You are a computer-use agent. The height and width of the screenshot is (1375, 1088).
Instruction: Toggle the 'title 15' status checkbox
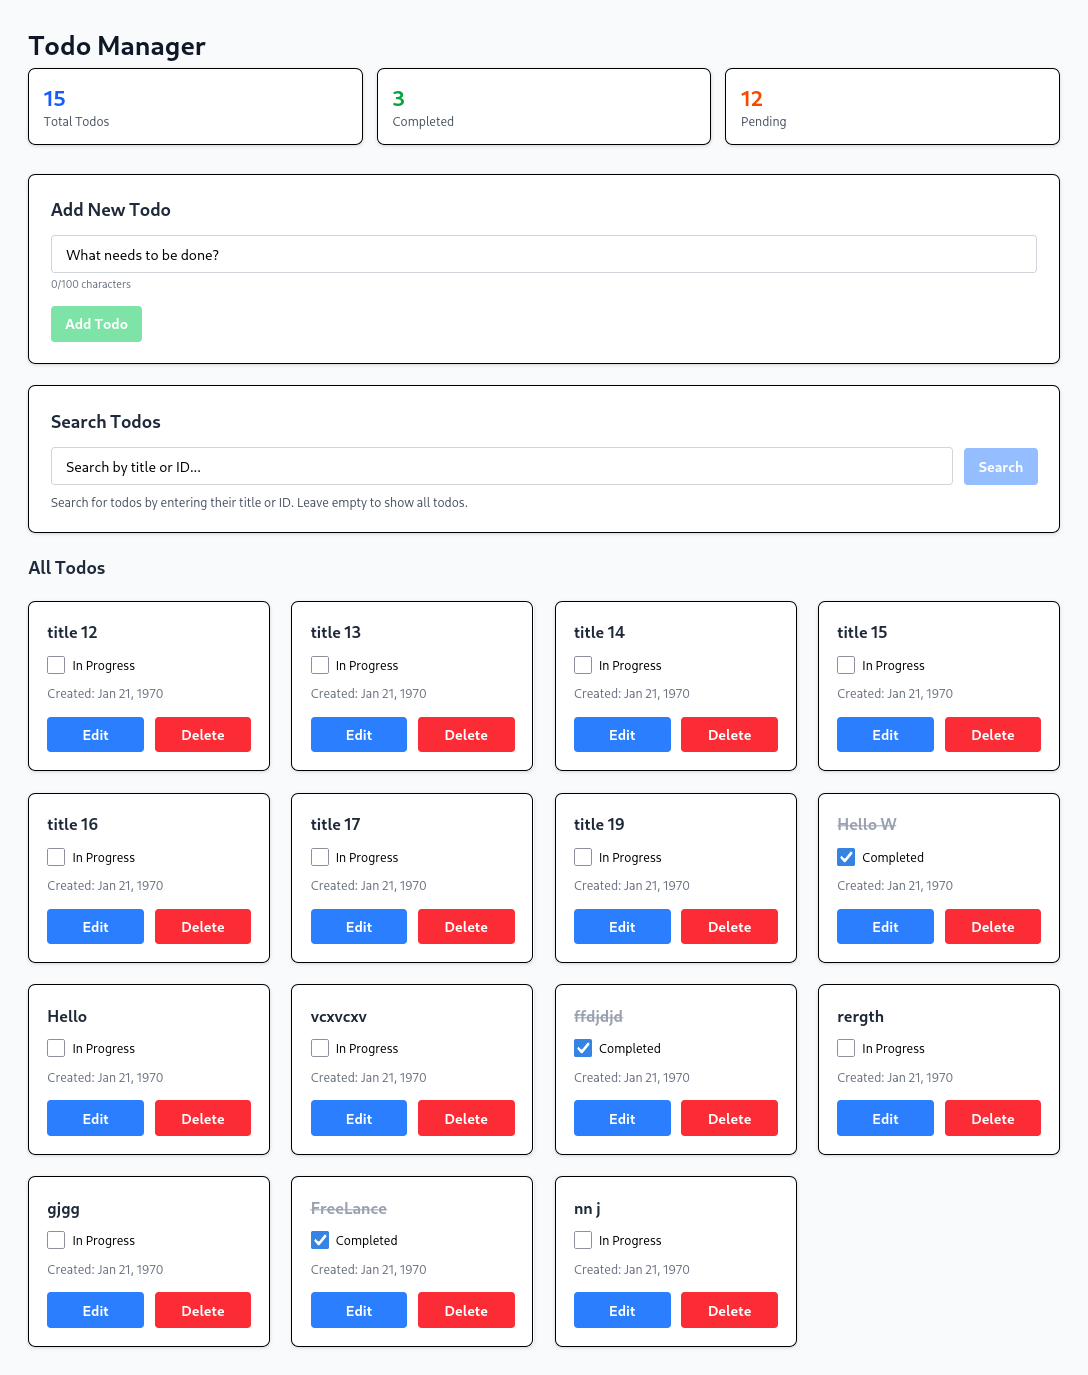[846, 665]
